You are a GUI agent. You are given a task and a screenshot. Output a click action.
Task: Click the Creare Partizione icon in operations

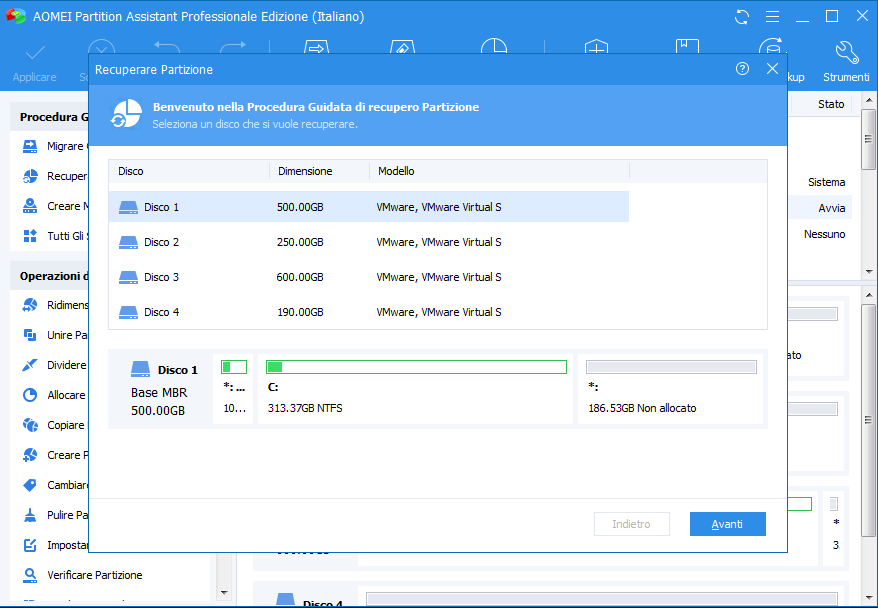click(x=30, y=455)
